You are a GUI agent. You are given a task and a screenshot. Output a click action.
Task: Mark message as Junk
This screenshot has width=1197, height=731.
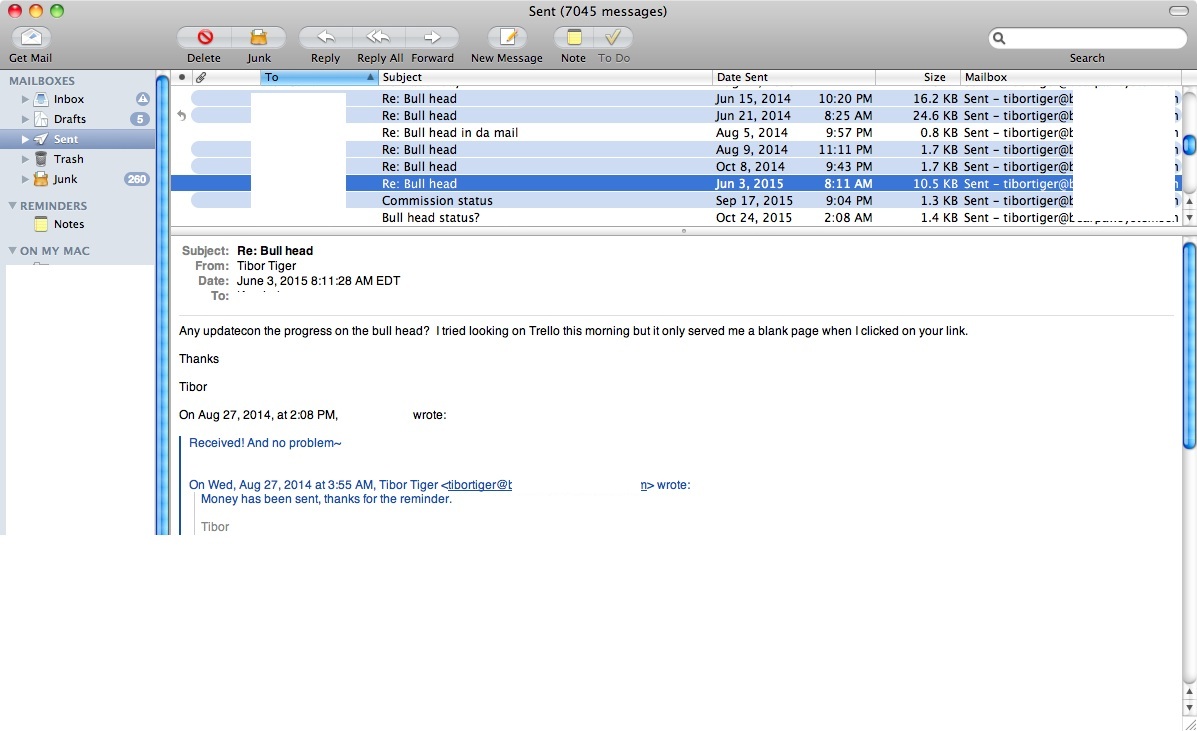[259, 38]
